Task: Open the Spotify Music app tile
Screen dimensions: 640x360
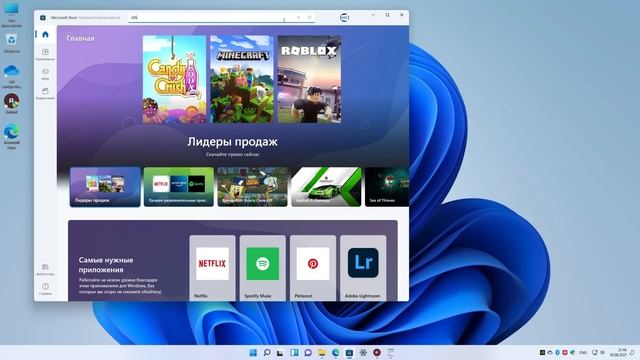Action: 262,268
